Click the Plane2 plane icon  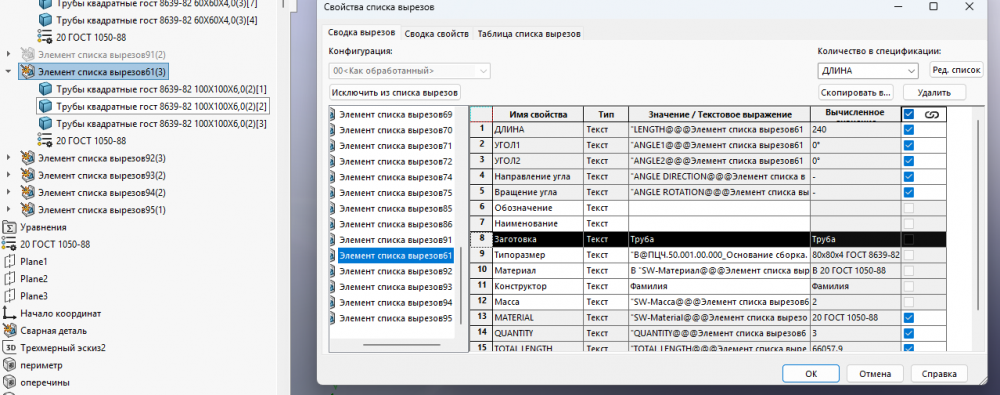[10, 279]
